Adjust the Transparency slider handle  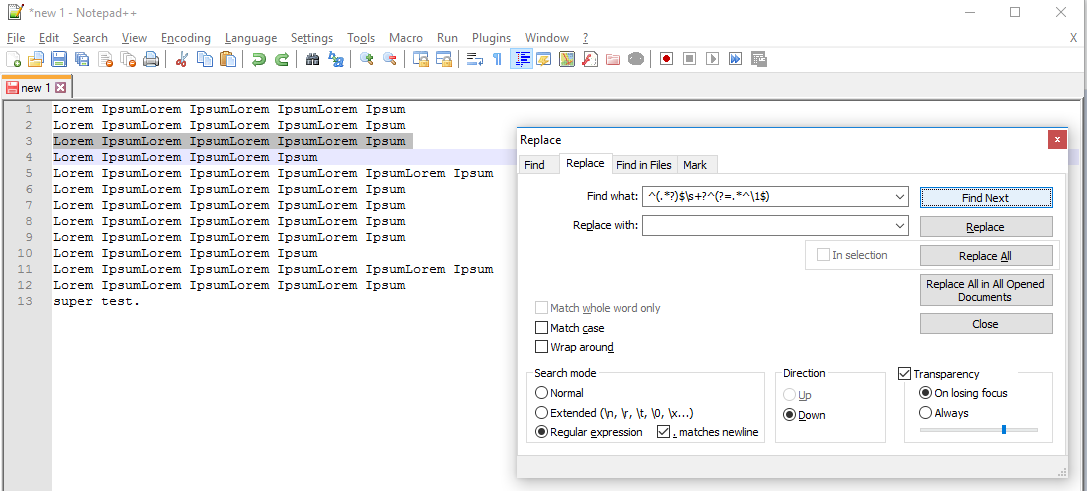[1003, 429]
